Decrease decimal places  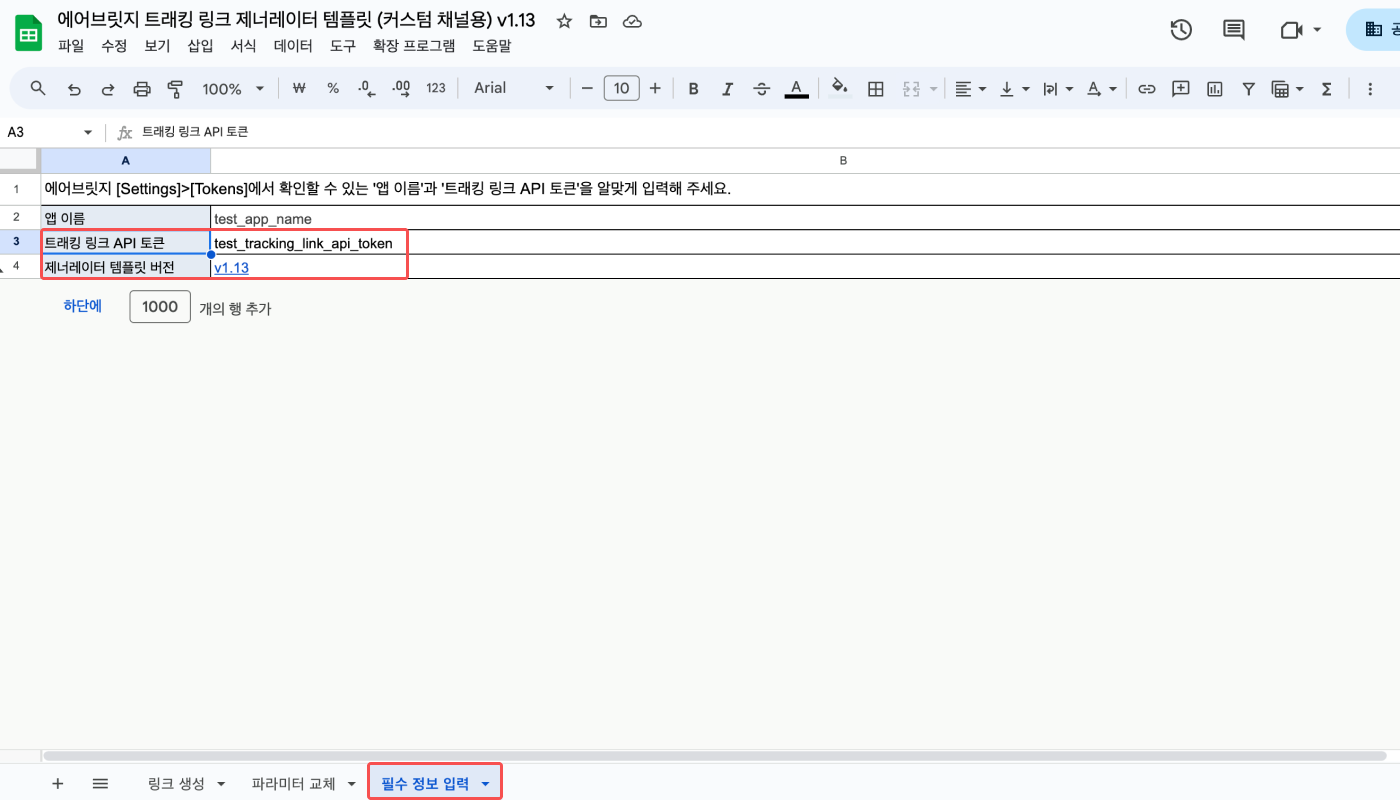(367, 88)
